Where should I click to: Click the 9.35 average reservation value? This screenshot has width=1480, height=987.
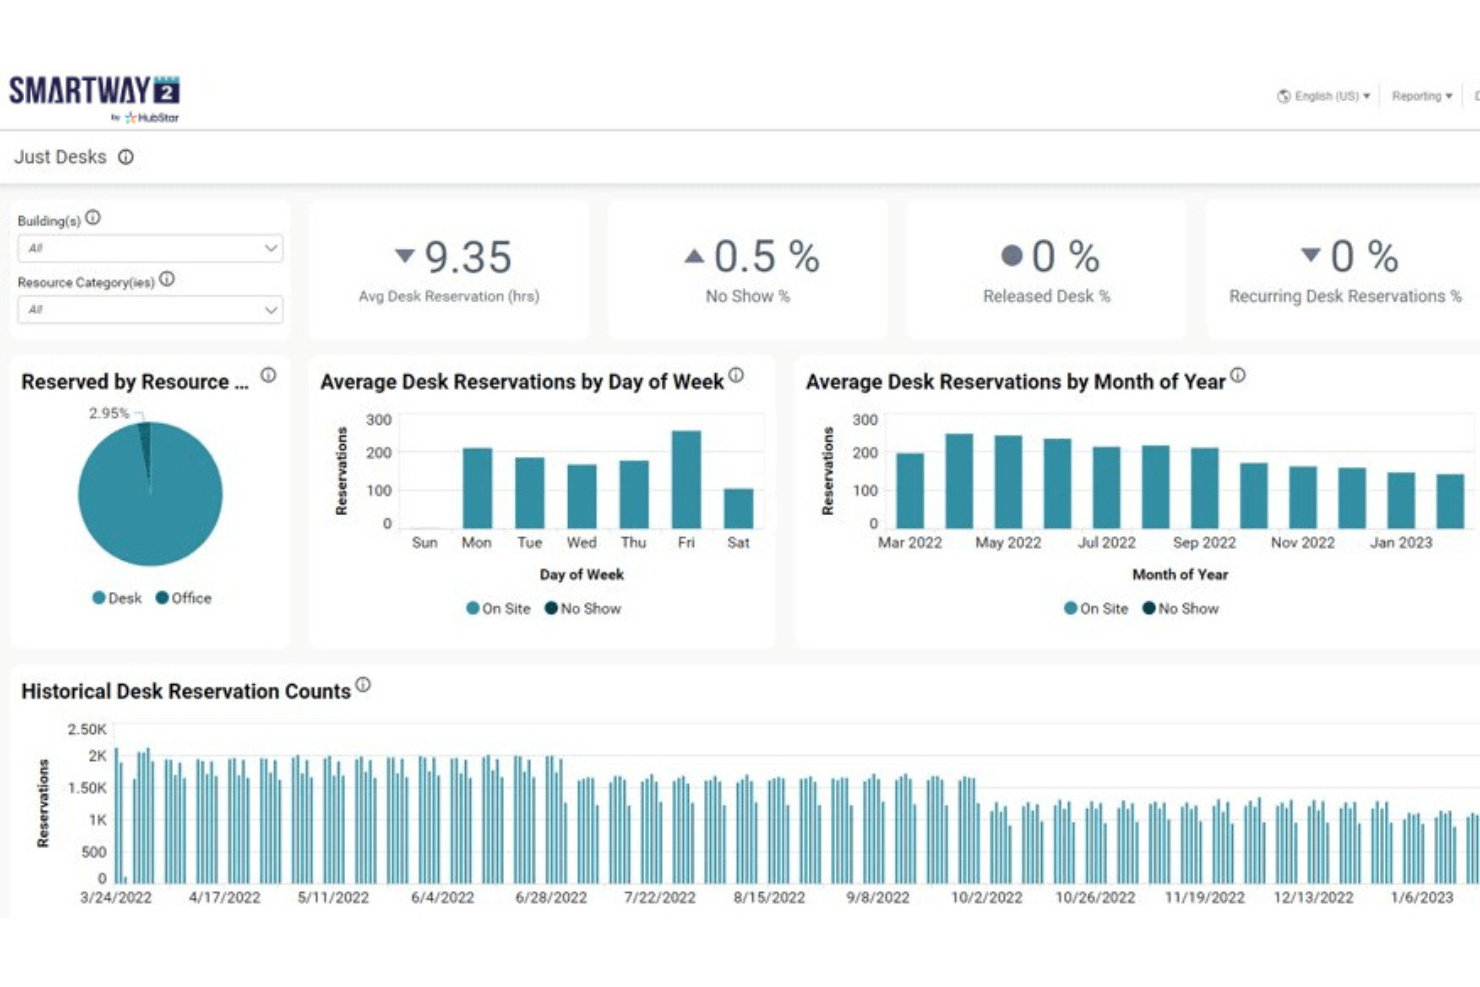[468, 257]
